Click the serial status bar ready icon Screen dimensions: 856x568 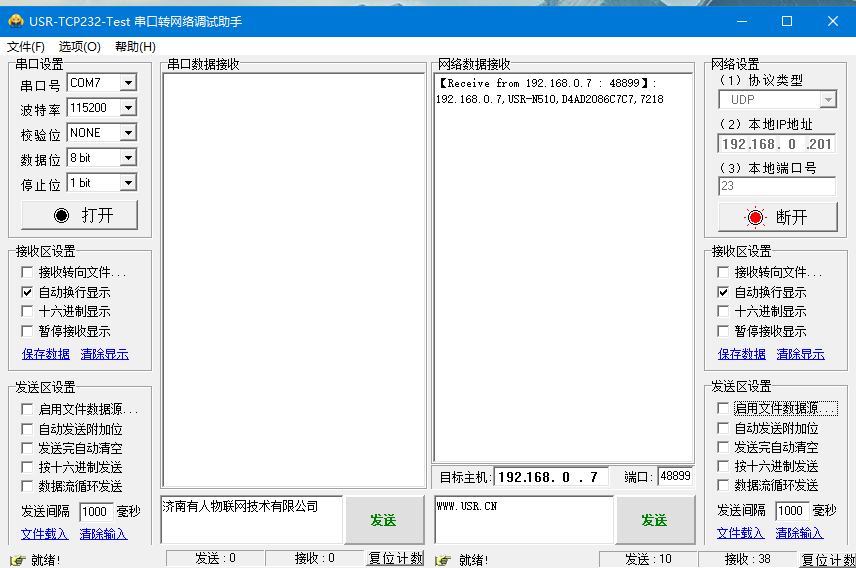coord(17,560)
